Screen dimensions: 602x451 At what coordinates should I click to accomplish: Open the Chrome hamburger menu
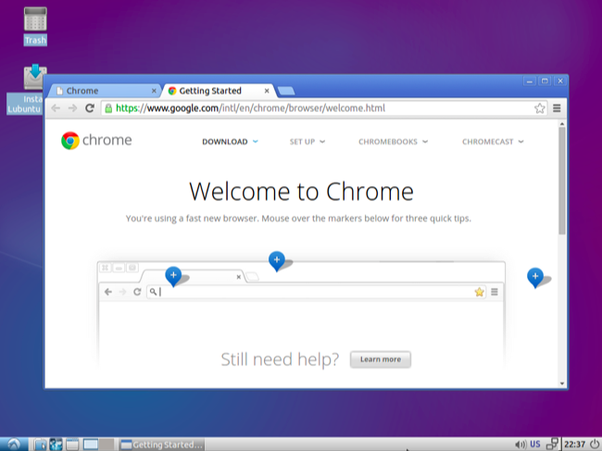click(557, 108)
